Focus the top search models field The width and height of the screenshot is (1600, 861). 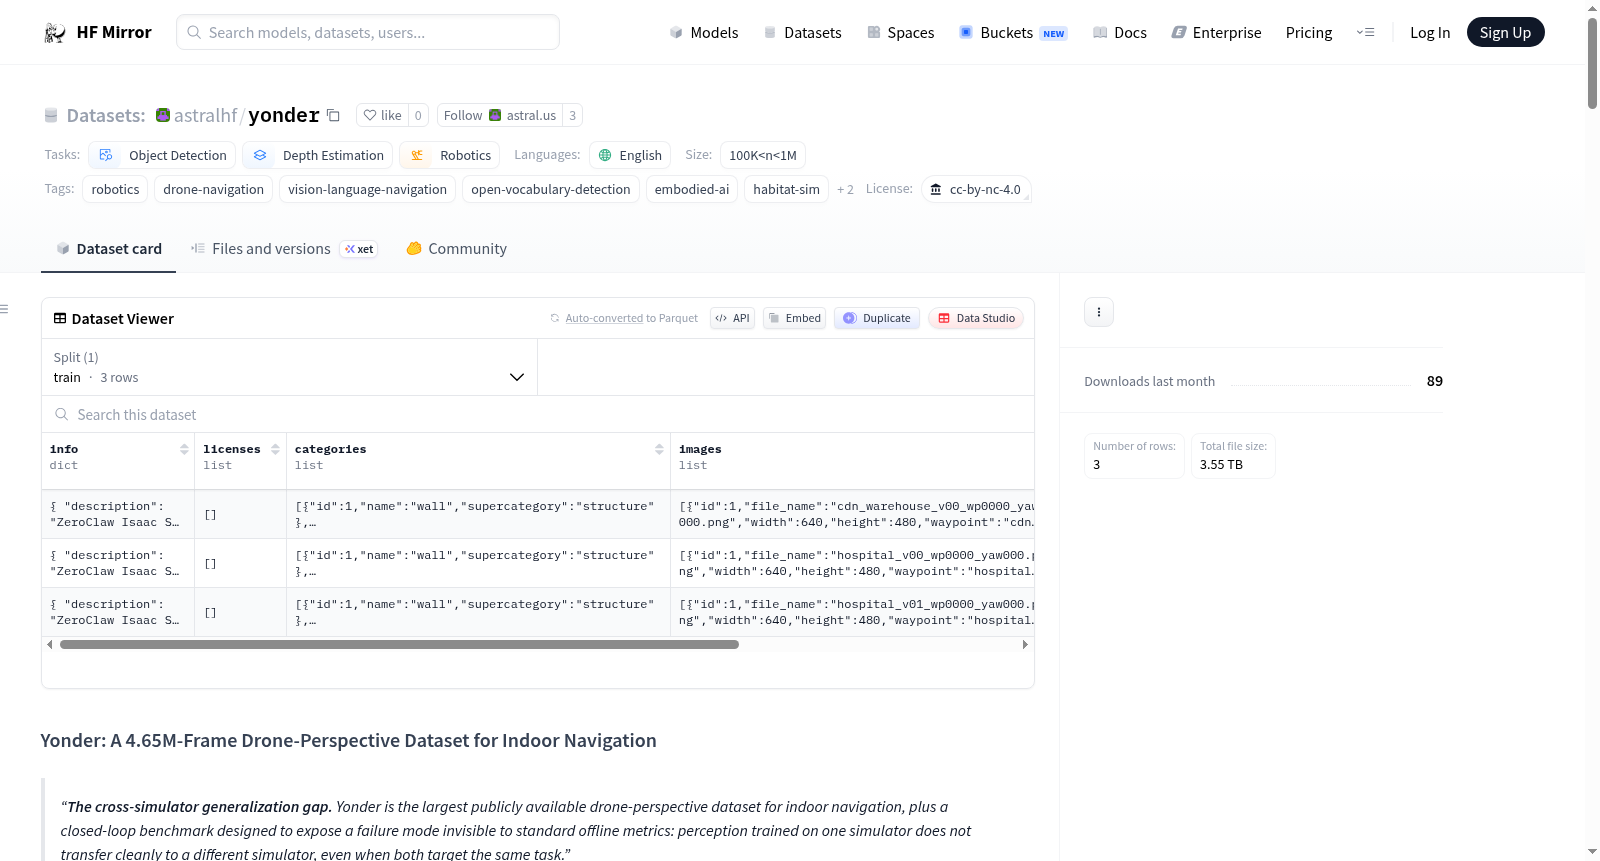click(368, 33)
